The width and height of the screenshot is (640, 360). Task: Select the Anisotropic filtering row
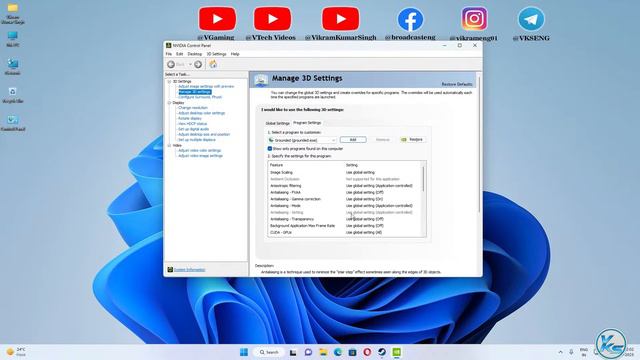[345, 186]
